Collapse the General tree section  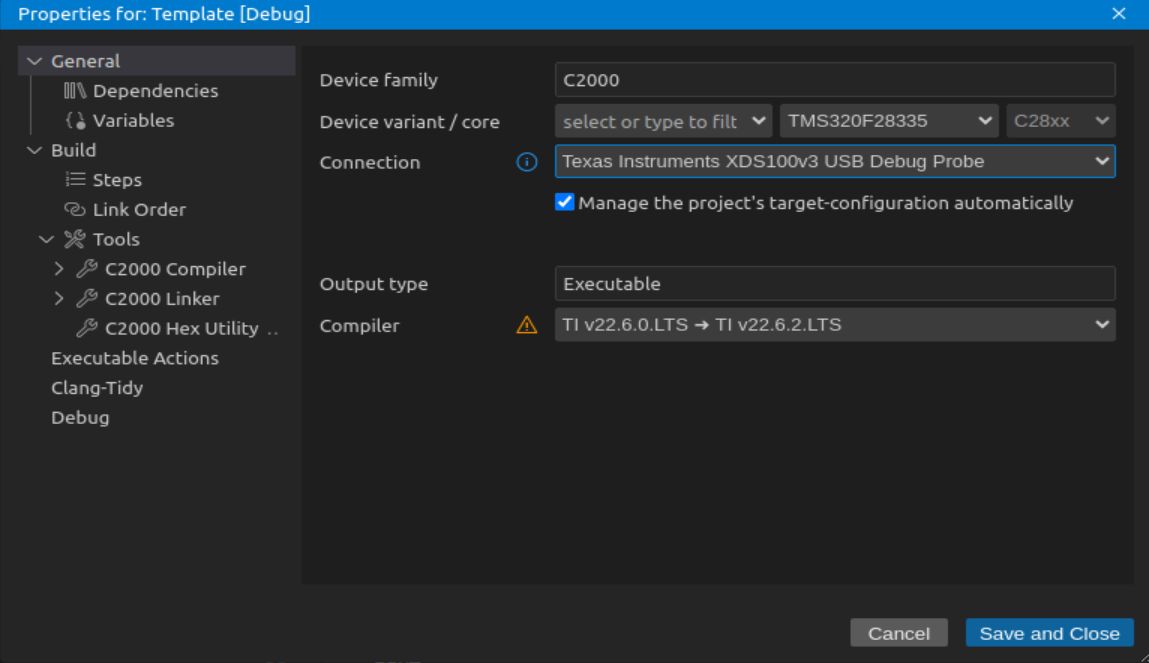pyautogui.click(x=34, y=61)
